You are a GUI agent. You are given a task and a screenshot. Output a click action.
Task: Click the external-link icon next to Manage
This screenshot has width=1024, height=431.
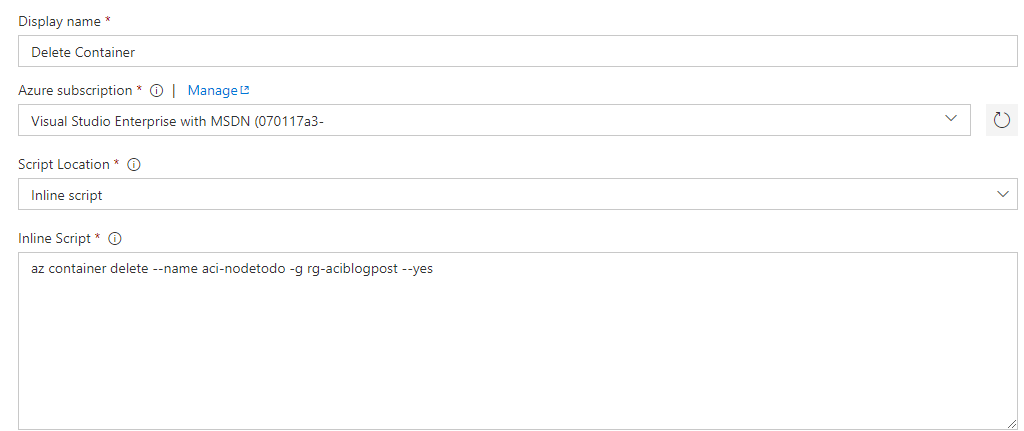245,90
